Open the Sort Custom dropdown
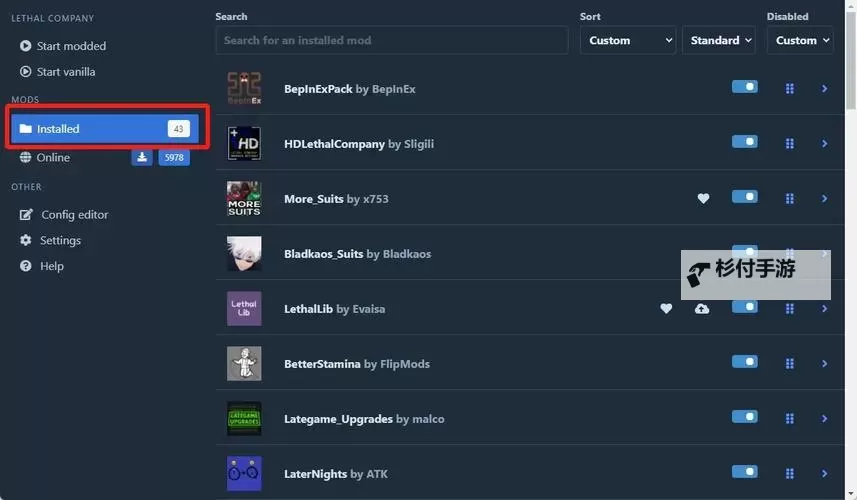 tap(627, 40)
